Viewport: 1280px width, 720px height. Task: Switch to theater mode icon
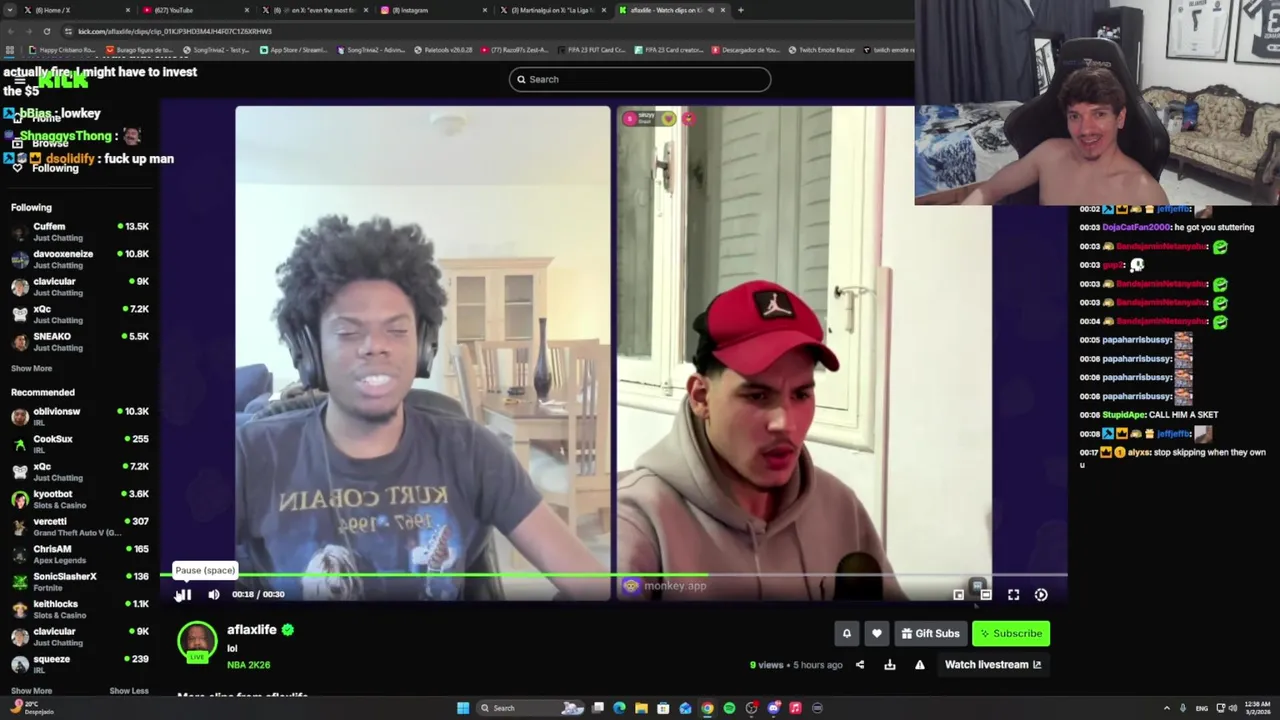(x=986, y=595)
